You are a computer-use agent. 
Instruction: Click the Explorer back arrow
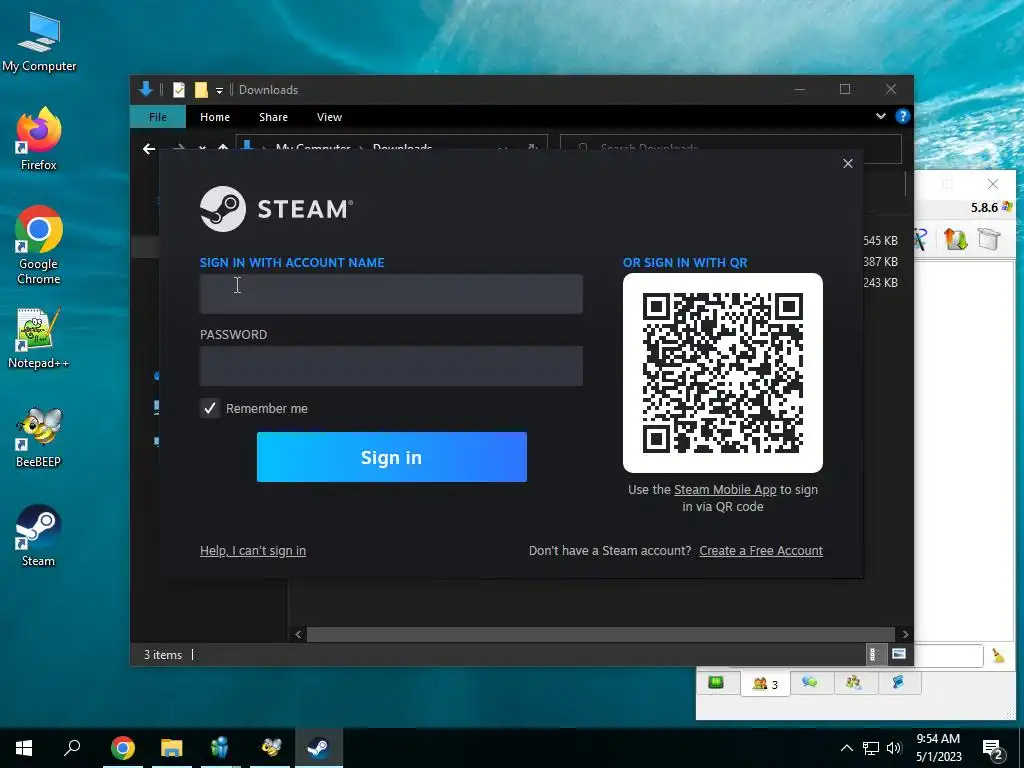pyautogui.click(x=149, y=149)
